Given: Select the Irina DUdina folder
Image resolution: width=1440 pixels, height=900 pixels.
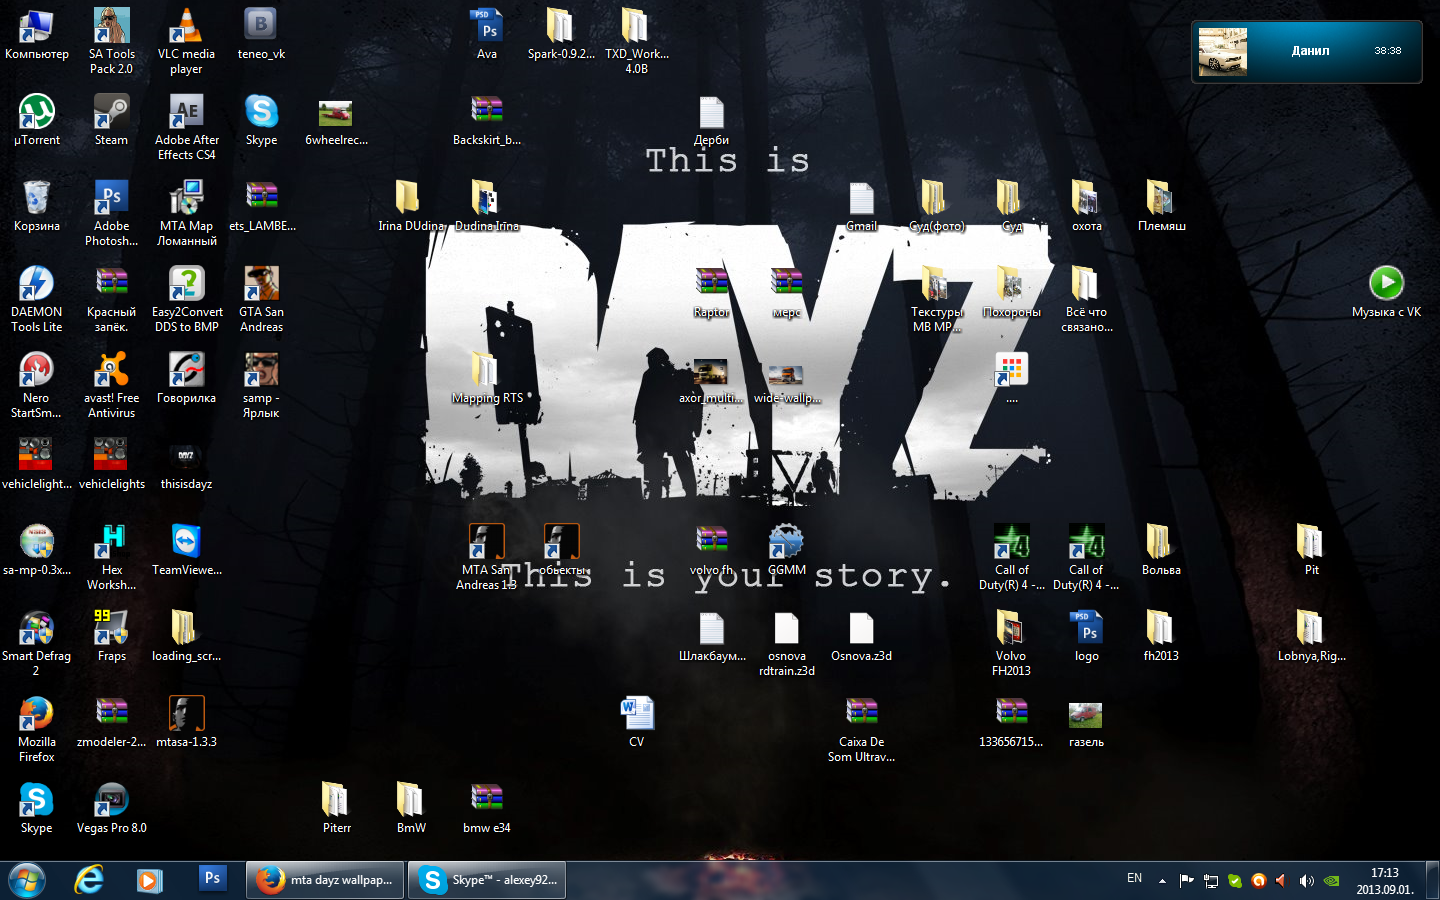Looking at the screenshot, I should pyautogui.click(x=411, y=207).
